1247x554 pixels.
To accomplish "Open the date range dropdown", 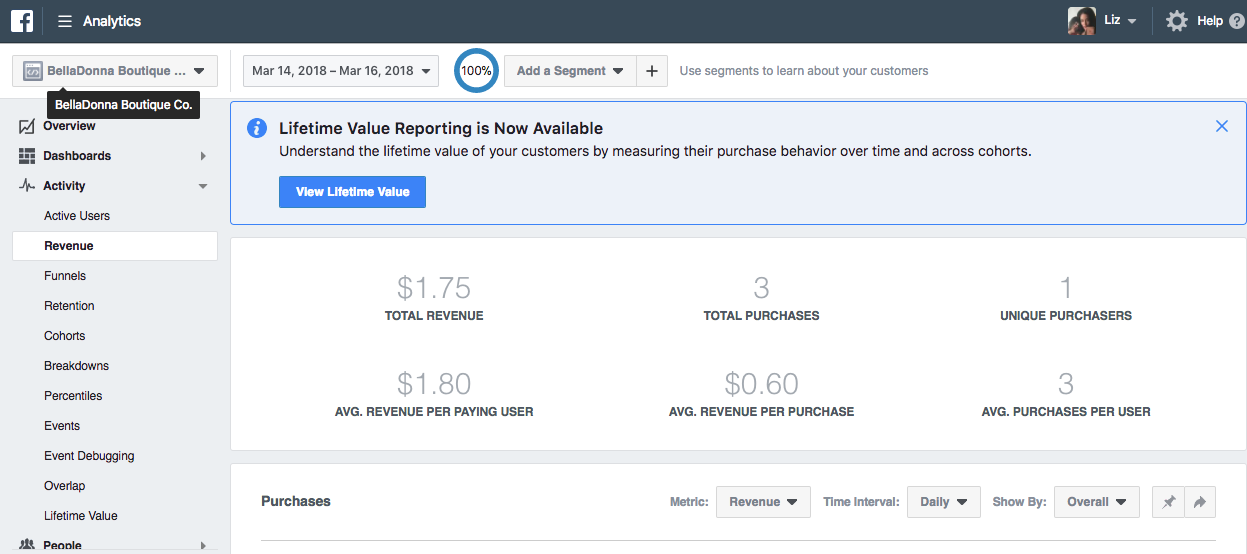I will click(341, 71).
